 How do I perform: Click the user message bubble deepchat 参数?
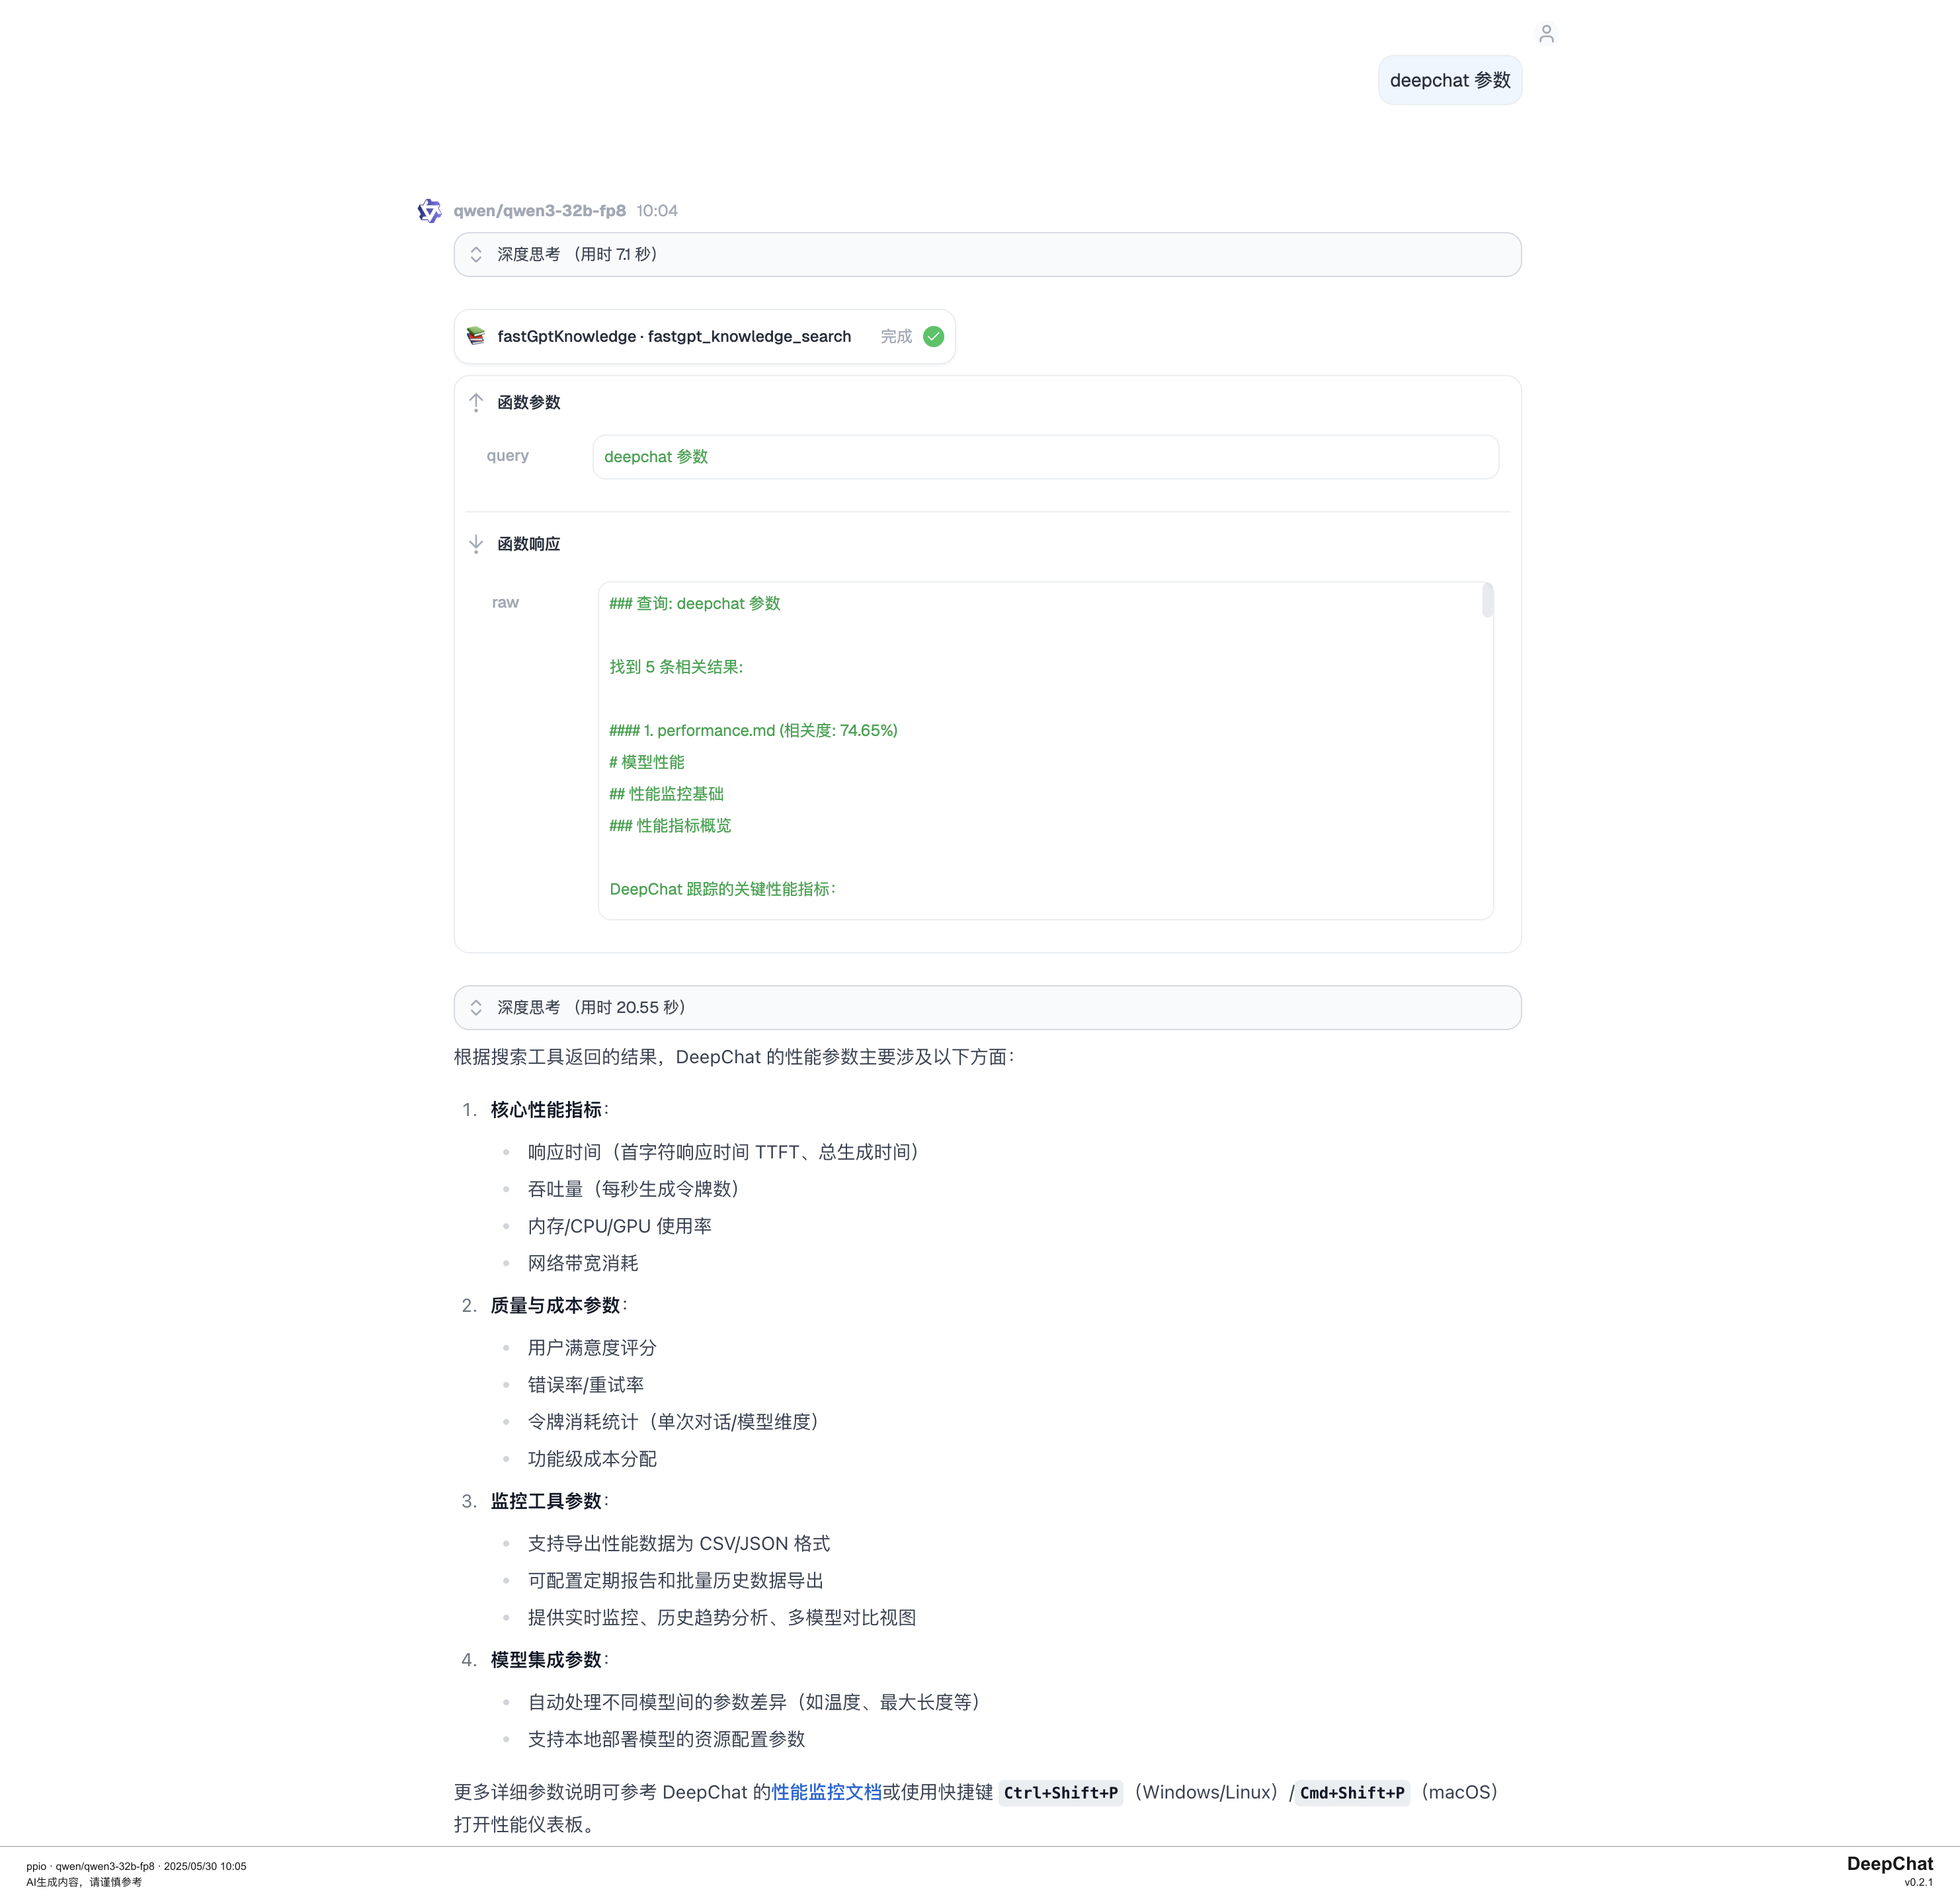[1449, 80]
